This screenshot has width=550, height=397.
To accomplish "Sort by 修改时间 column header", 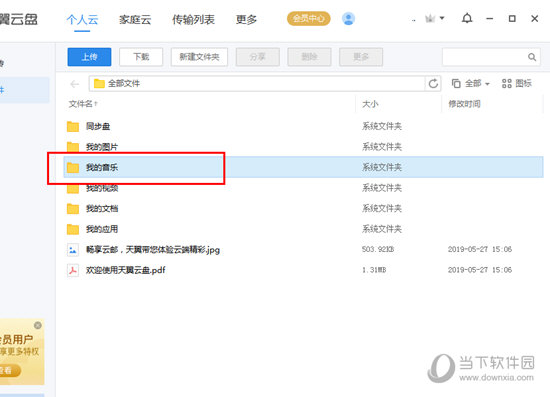I will click(464, 104).
